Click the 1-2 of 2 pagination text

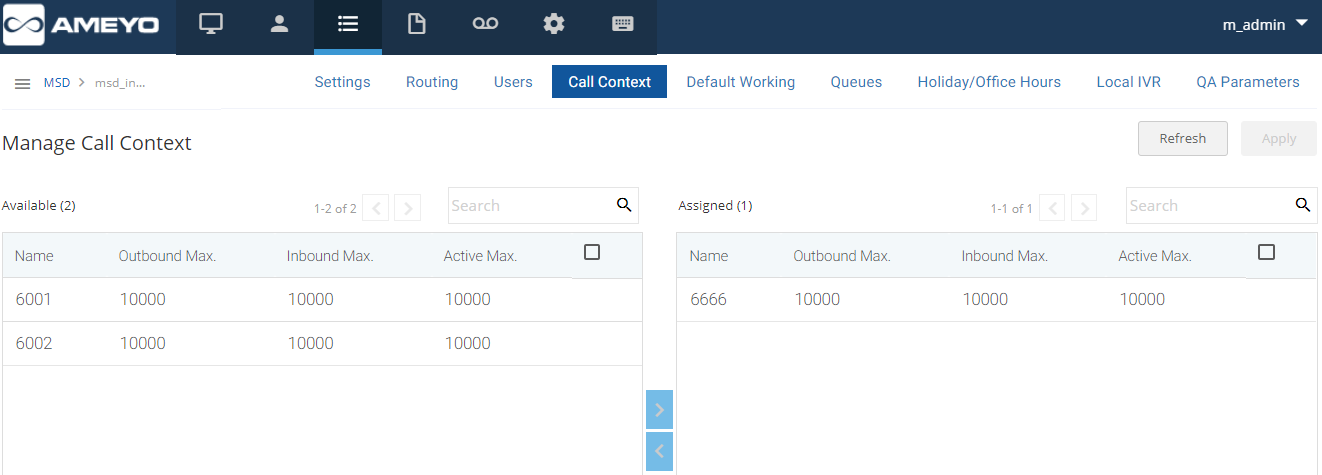pyautogui.click(x=335, y=209)
